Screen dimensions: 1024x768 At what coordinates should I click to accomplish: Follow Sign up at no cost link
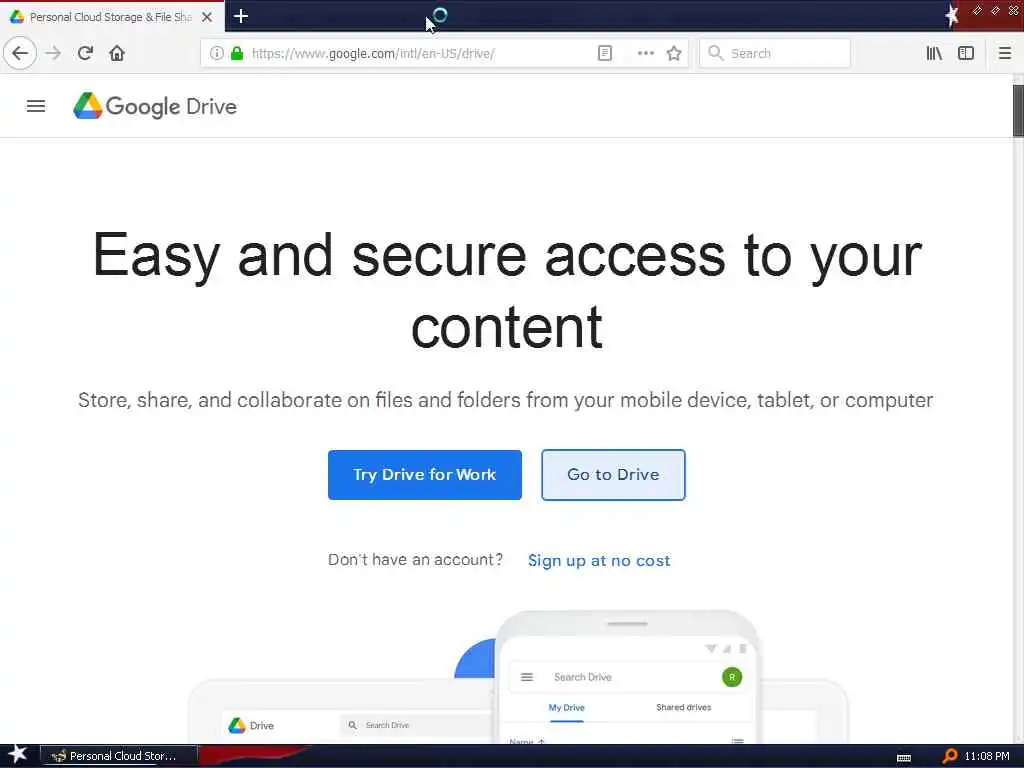[x=599, y=560]
